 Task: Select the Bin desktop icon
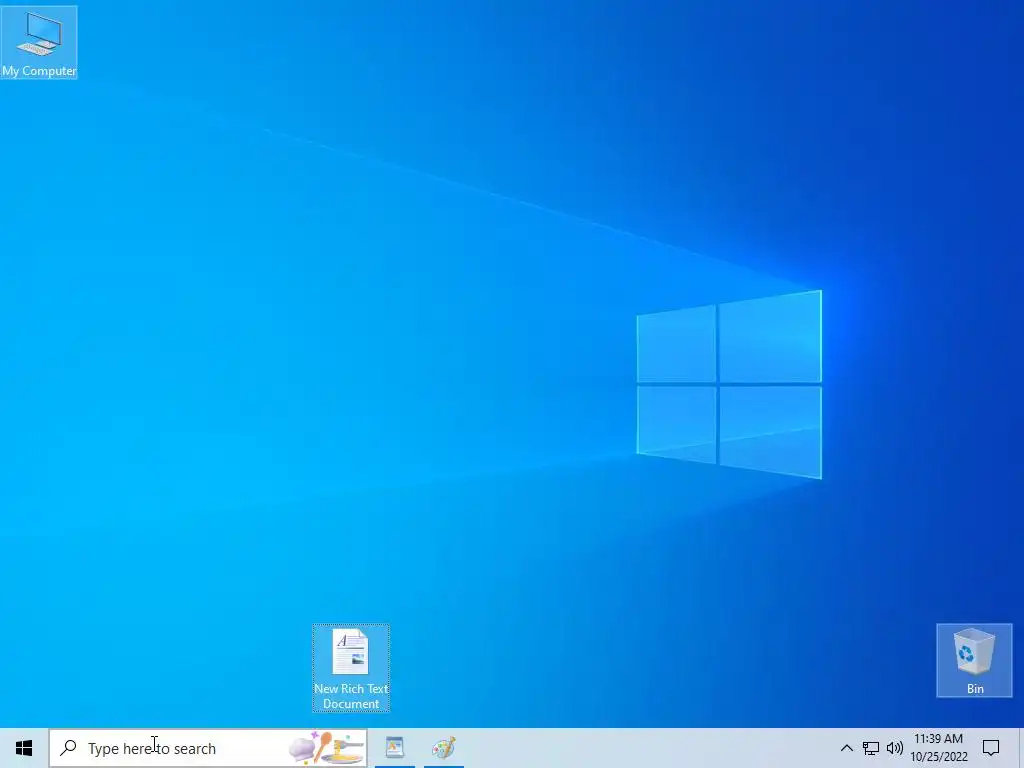click(x=974, y=660)
